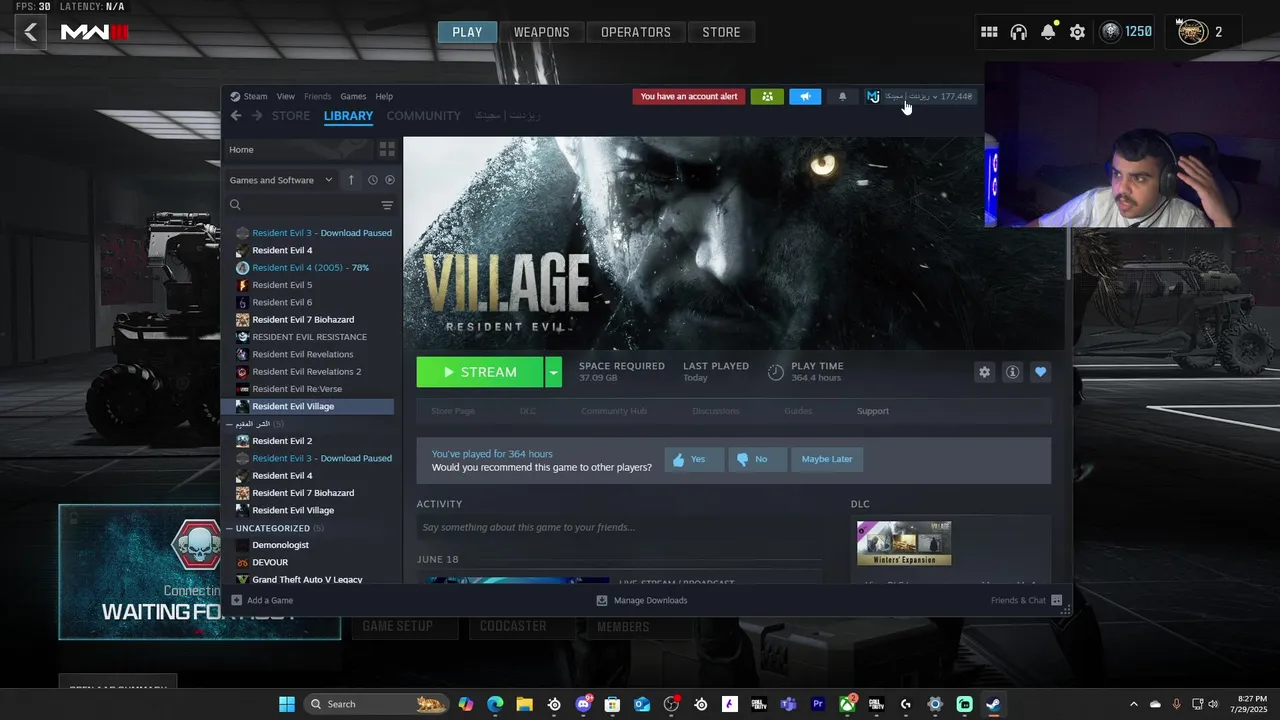
Task: Select the WEAPONS tab in MW3
Action: 541,32
